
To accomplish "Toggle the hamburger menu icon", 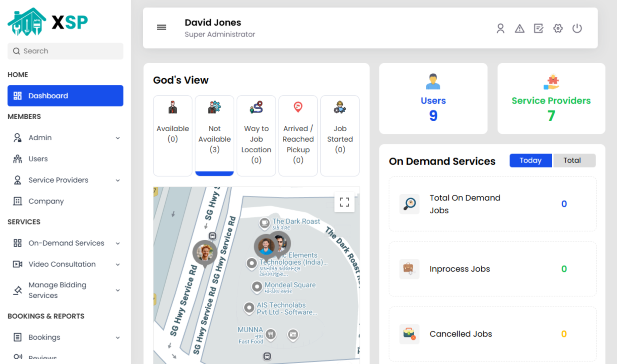I will pyautogui.click(x=161, y=28).
